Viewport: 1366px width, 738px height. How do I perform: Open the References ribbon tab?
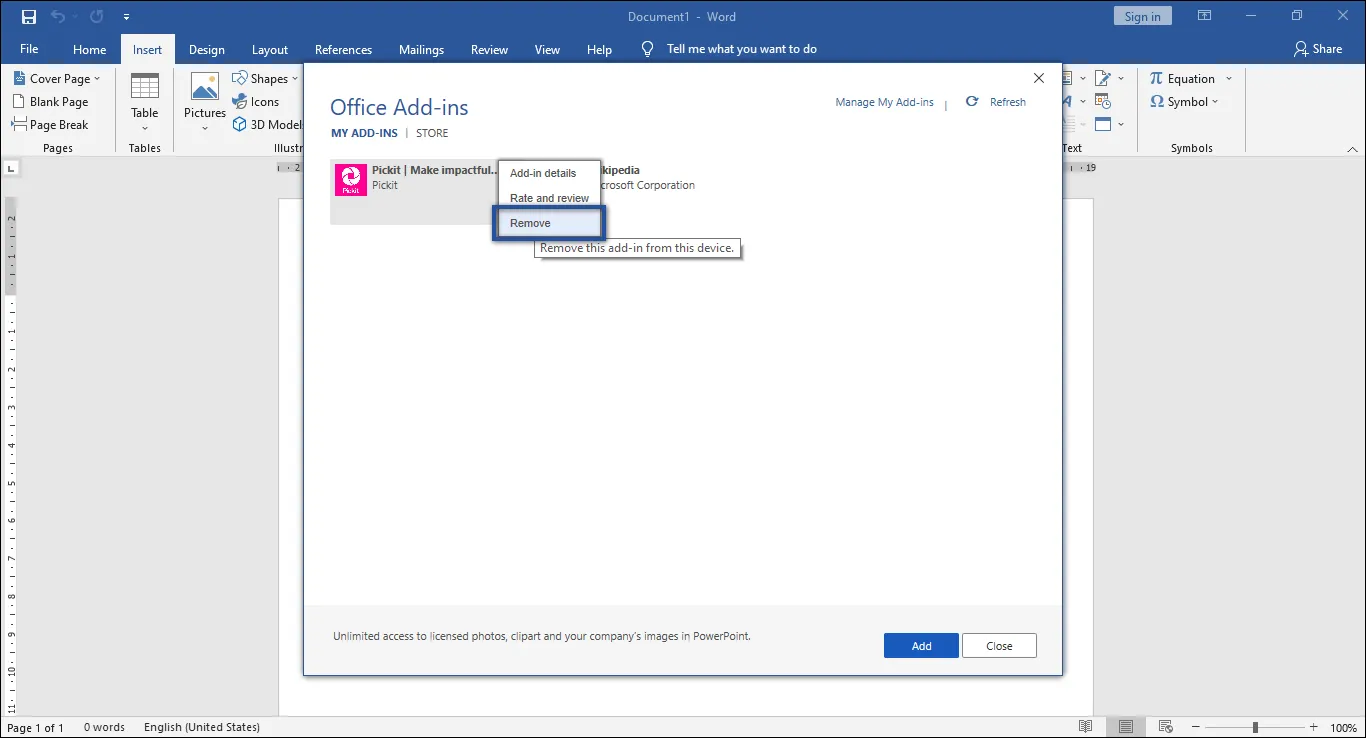pos(343,49)
